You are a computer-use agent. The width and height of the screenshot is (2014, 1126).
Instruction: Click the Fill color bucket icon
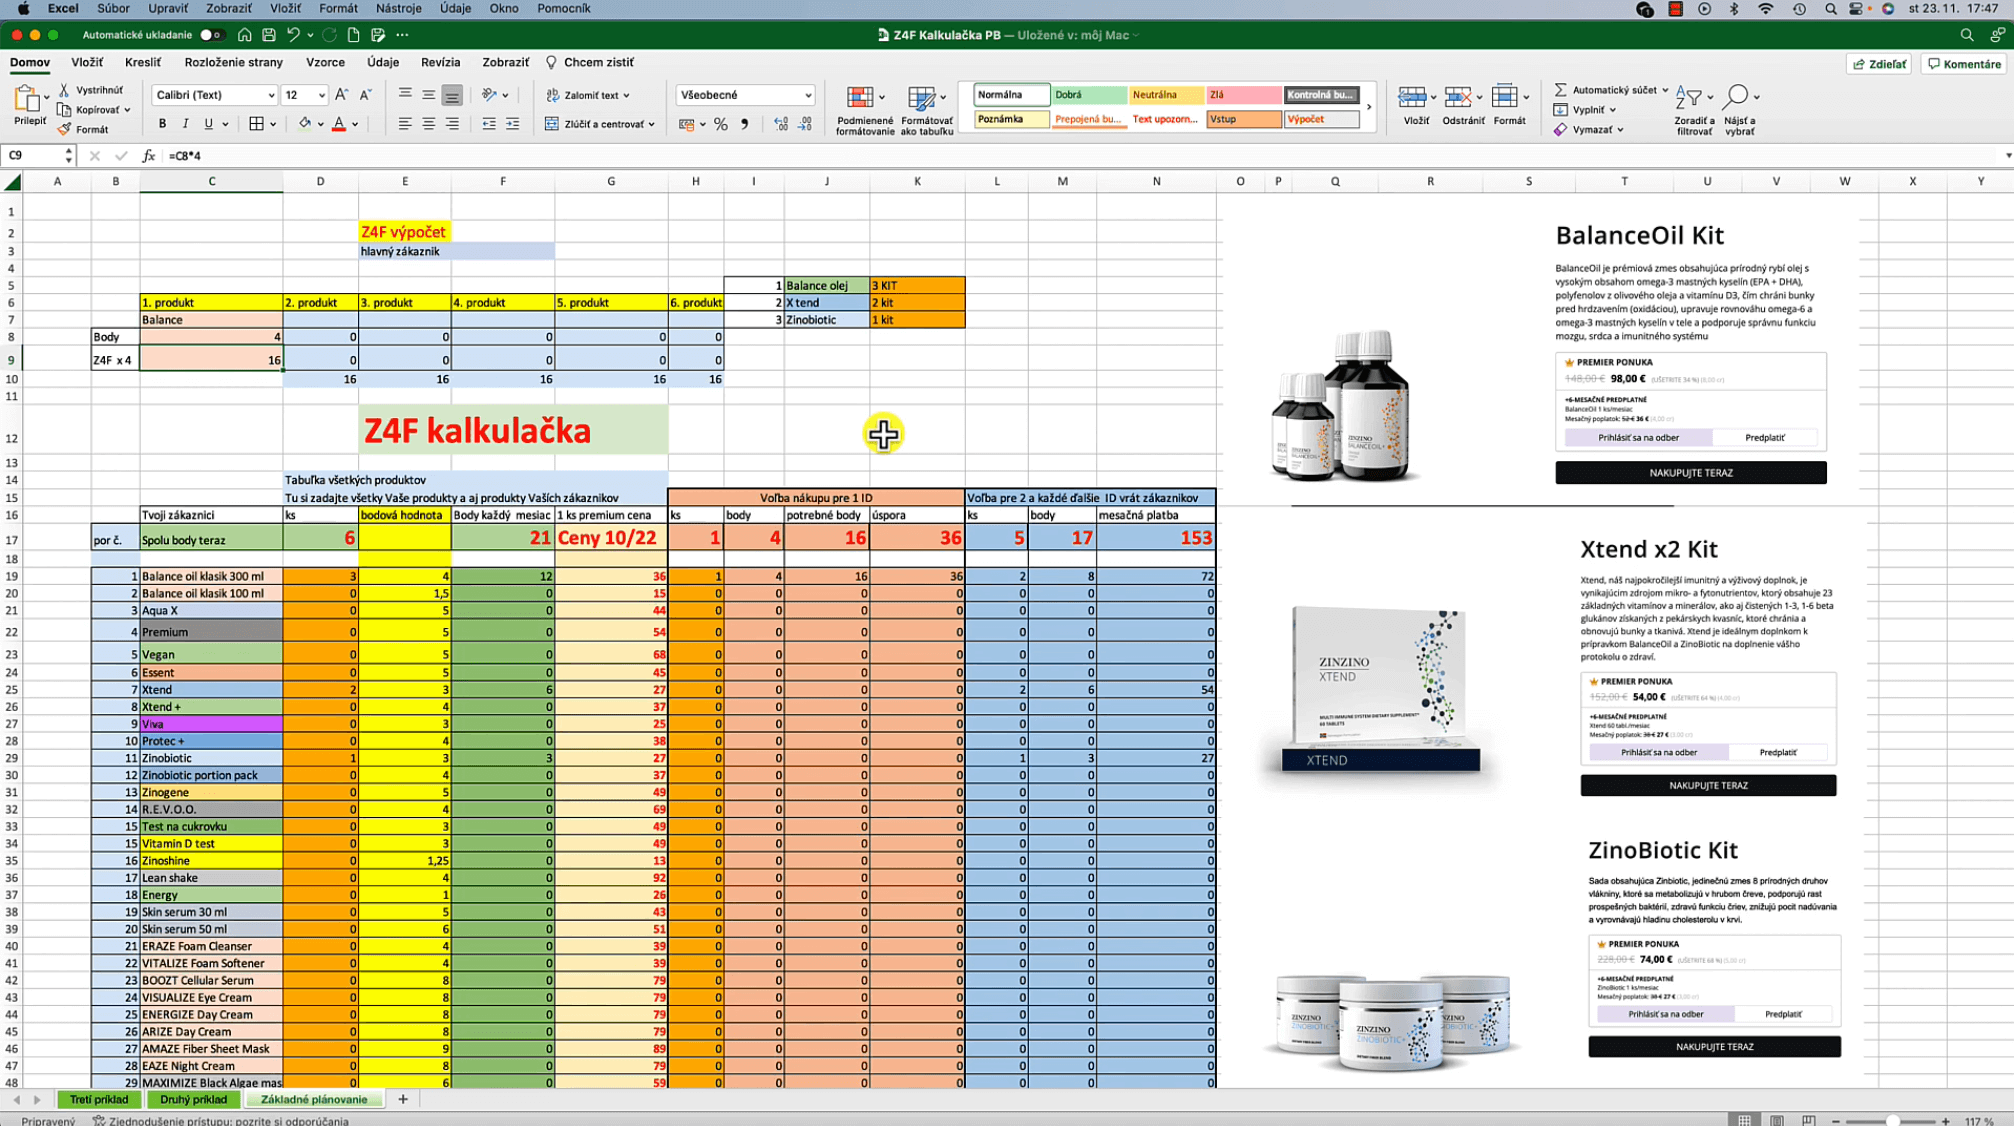(305, 124)
